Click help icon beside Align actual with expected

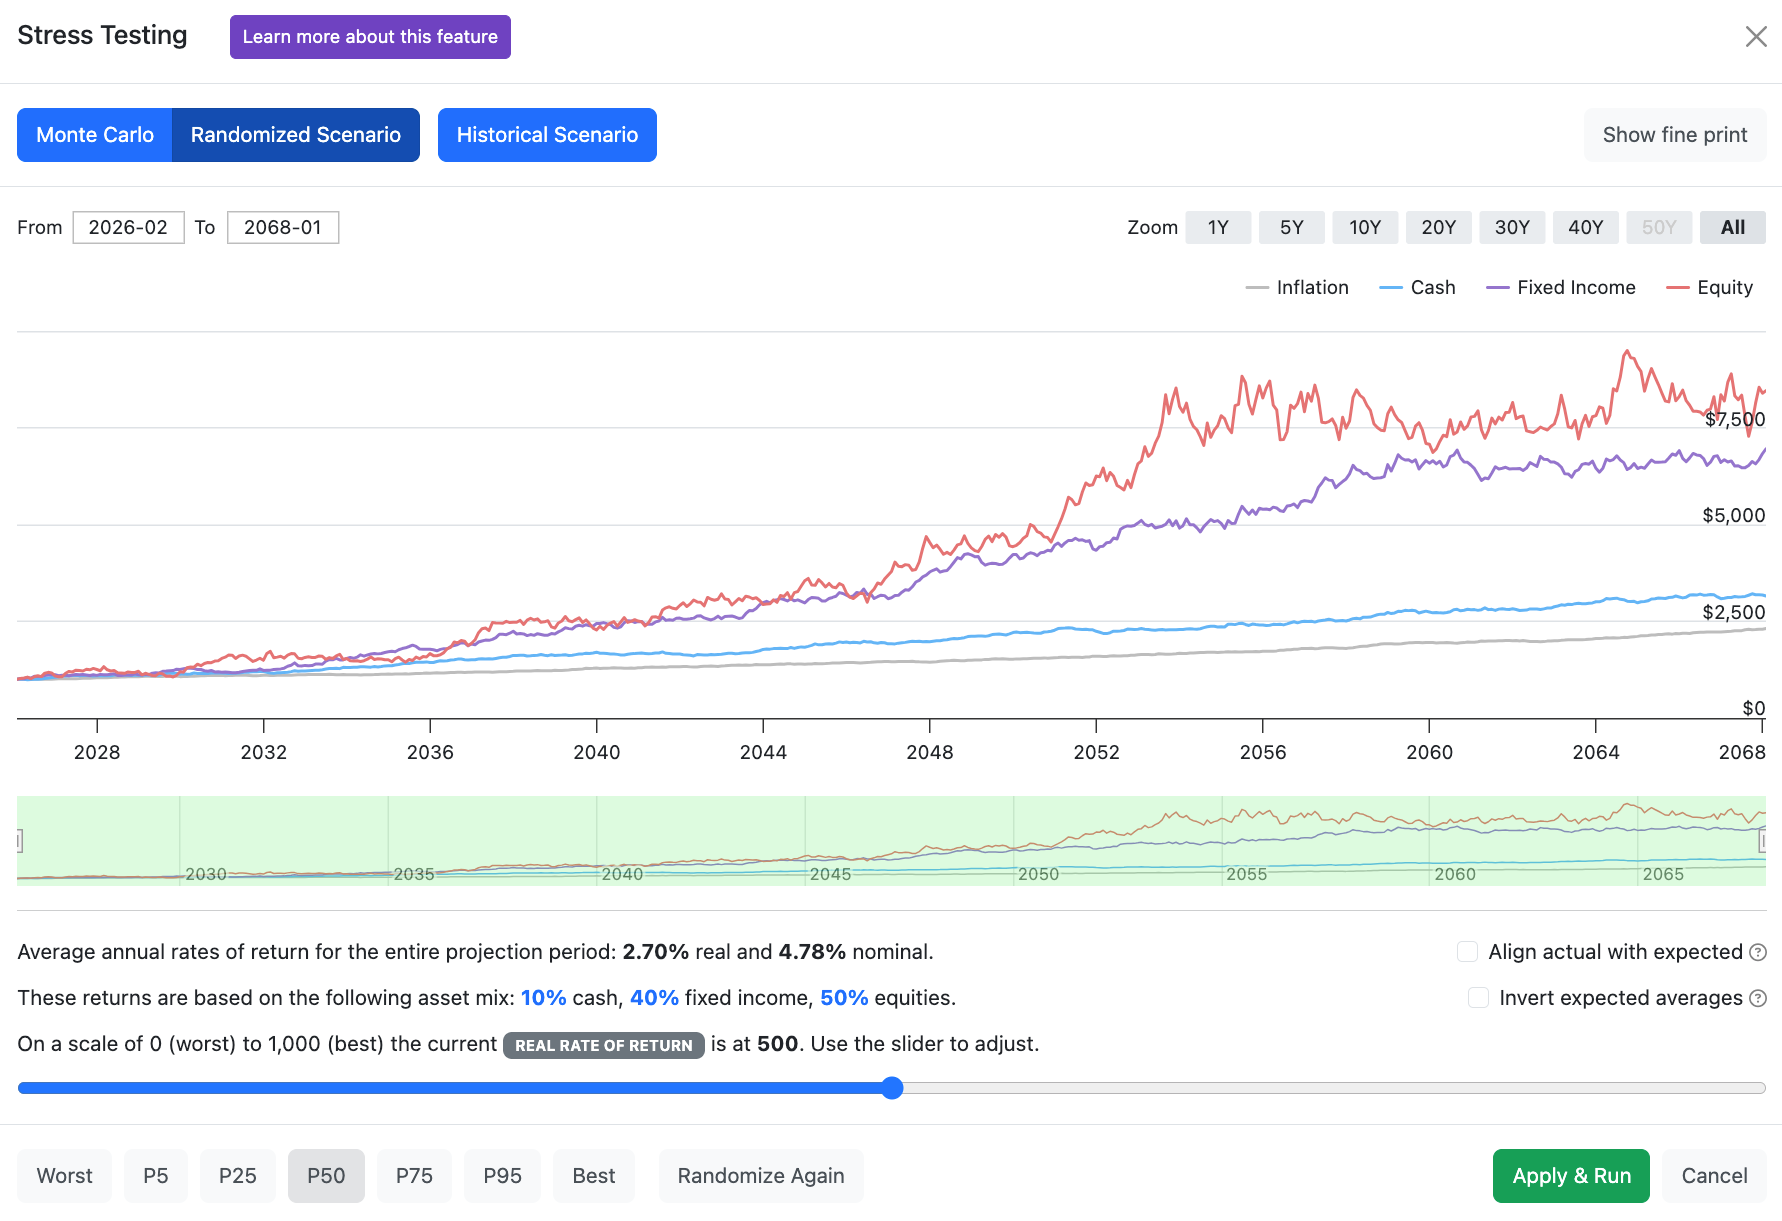coord(1758,952)
